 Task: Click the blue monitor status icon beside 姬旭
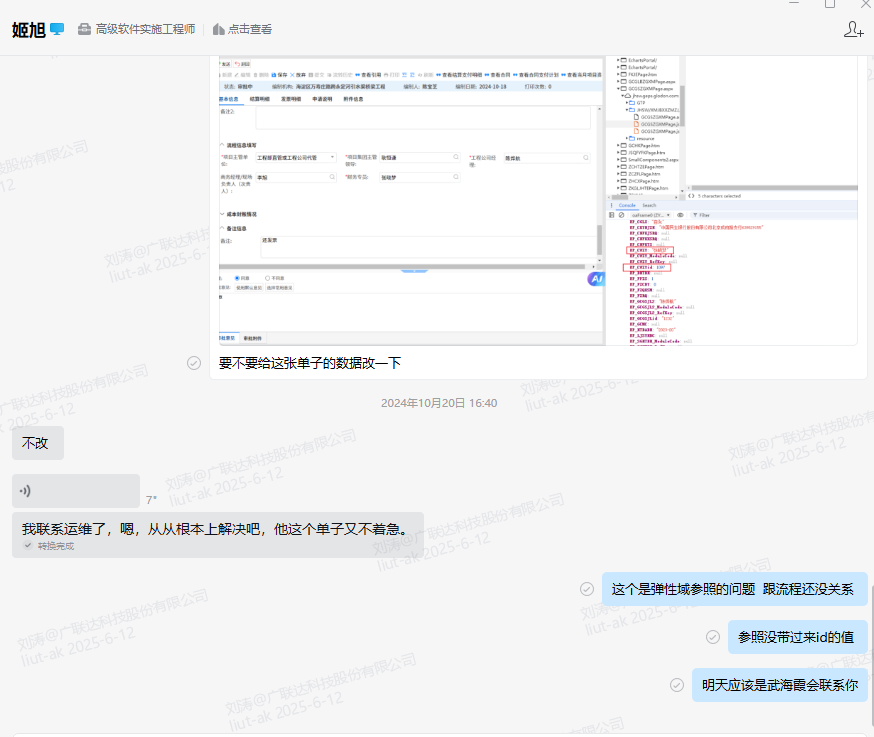(57, 29)
